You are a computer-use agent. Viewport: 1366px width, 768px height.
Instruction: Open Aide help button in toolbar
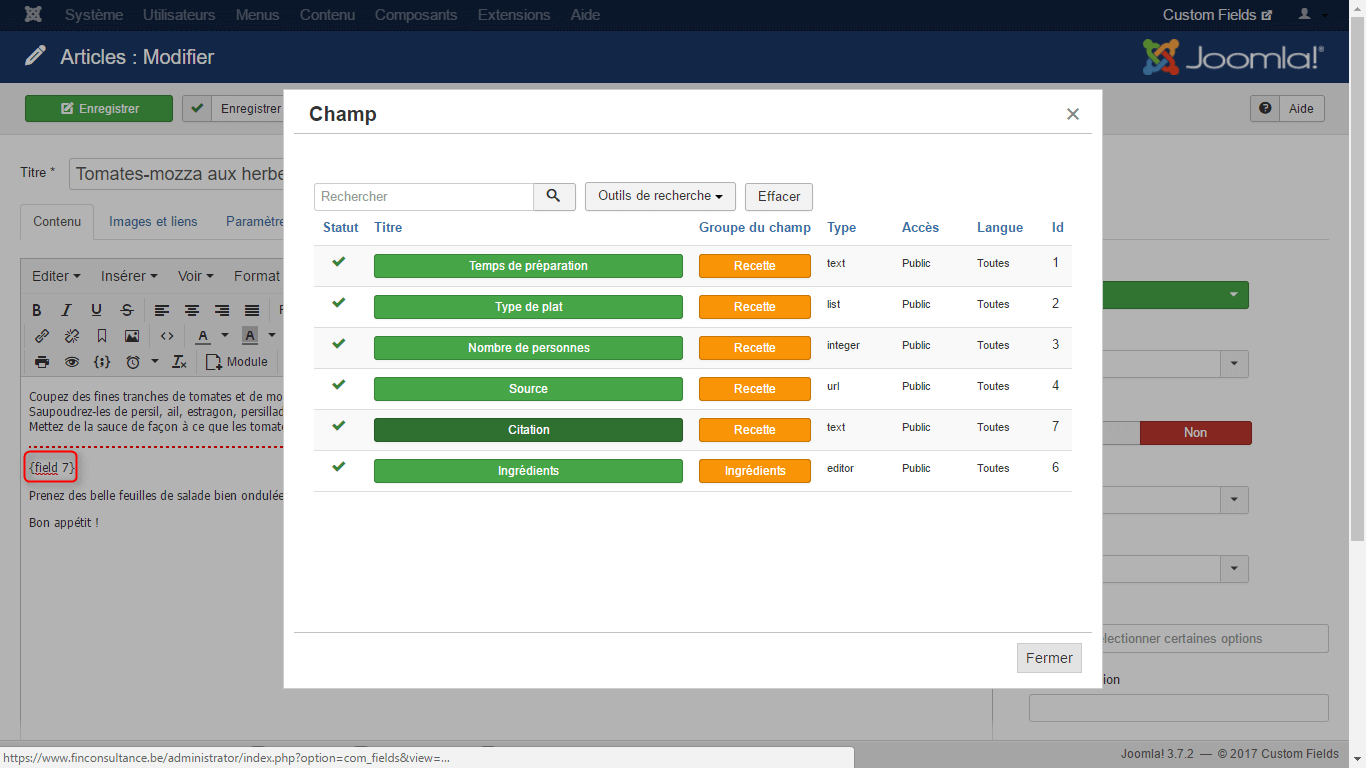click(x=1288, y=109)
